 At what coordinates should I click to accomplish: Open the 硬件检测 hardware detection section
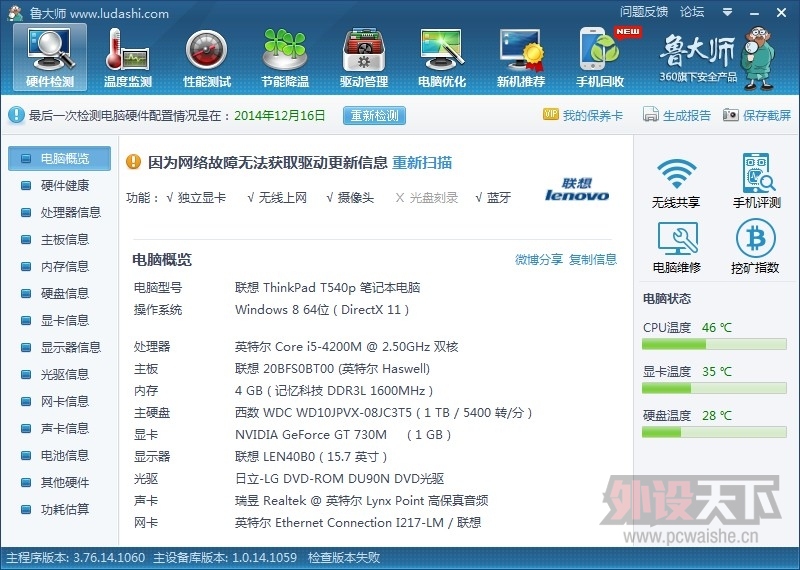click(x=50, y=58)
